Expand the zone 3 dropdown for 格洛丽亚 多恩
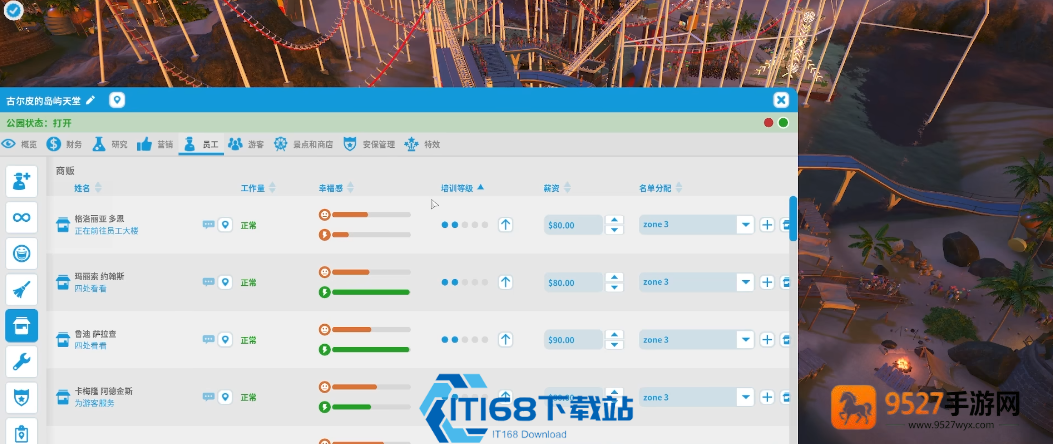 [745, 225]
